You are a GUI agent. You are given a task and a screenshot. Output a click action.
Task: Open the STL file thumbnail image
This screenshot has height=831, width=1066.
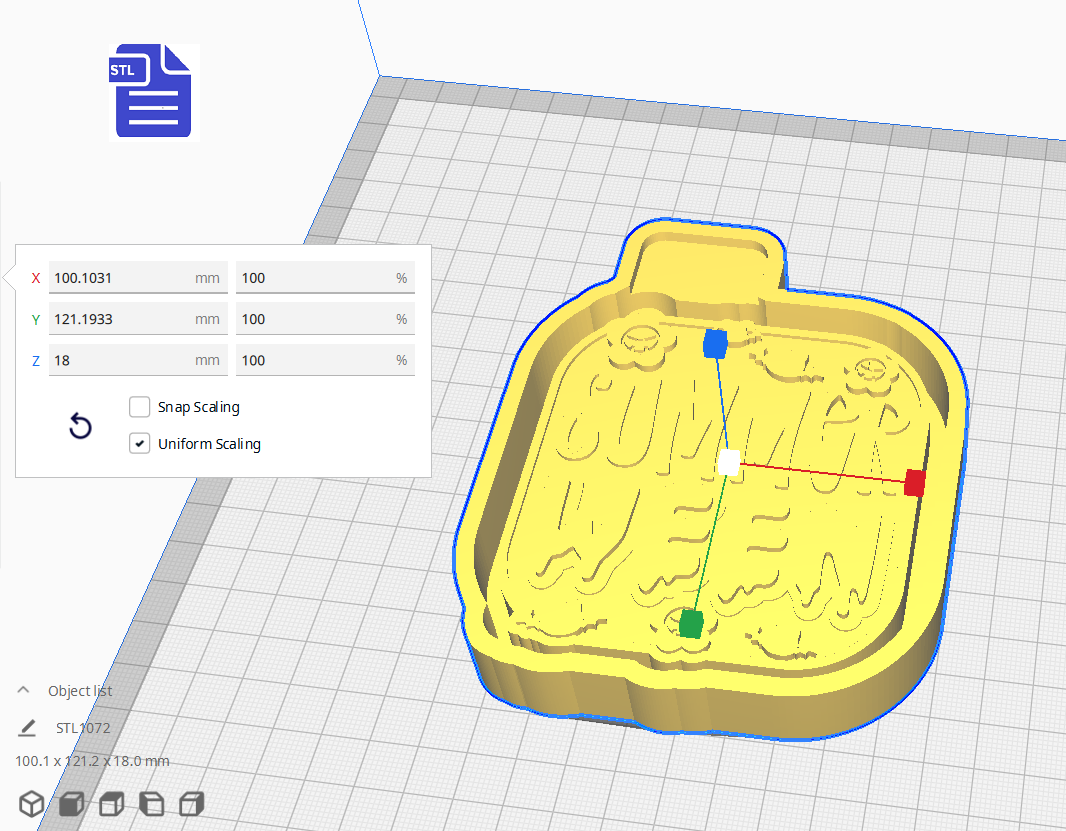(152, 91)
